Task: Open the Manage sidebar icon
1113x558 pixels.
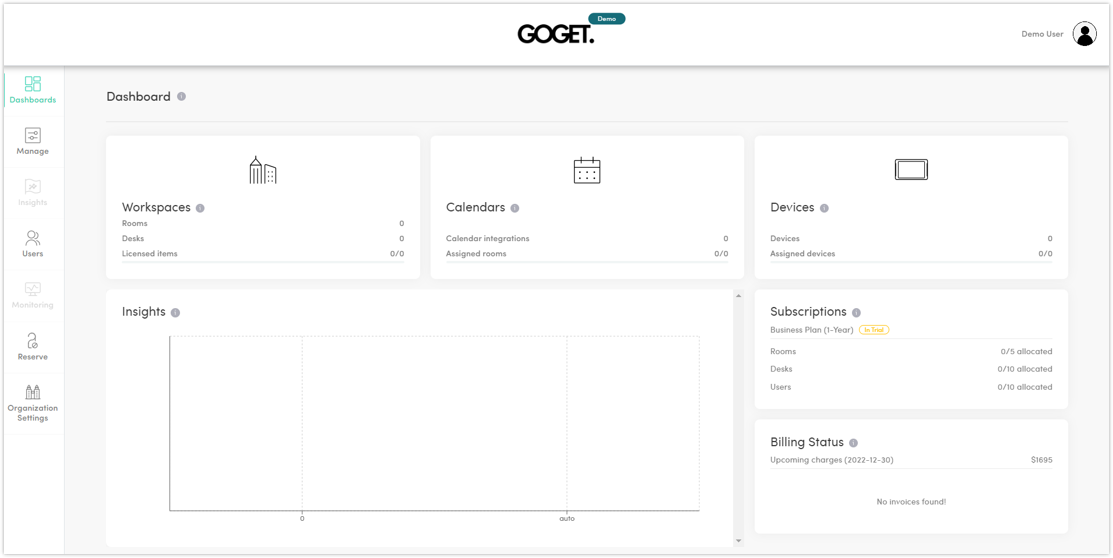Action: pyautogui.click(x=33, y=135)
